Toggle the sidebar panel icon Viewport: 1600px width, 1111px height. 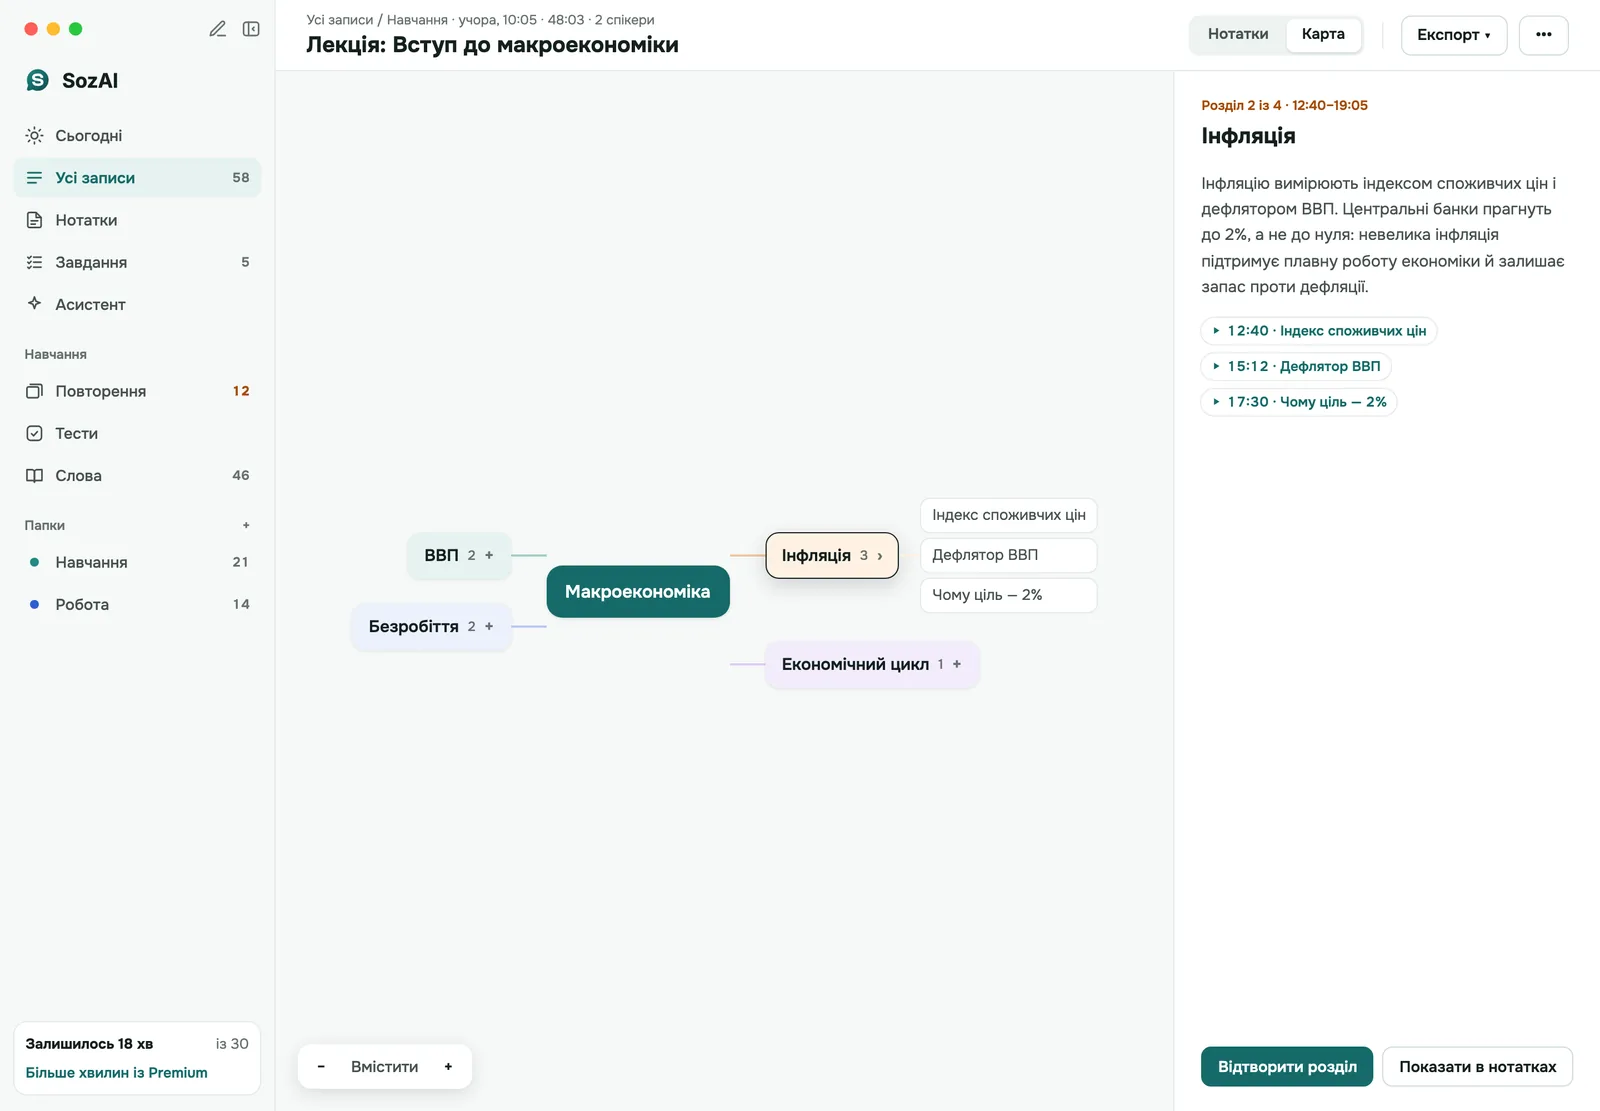click(251, 29)
